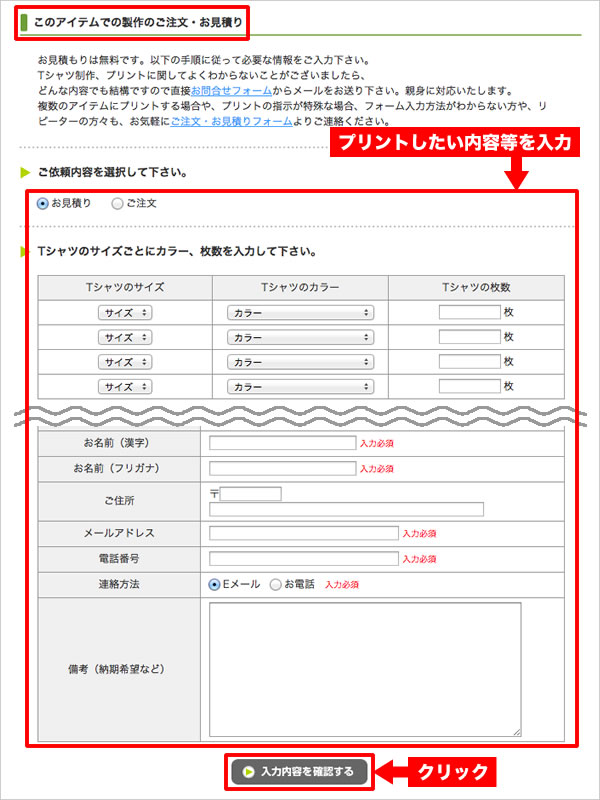Focus the fourth row quantity field
Viewport: 600px width, 800px height.
pyautogui.click(x=469, y=386)
